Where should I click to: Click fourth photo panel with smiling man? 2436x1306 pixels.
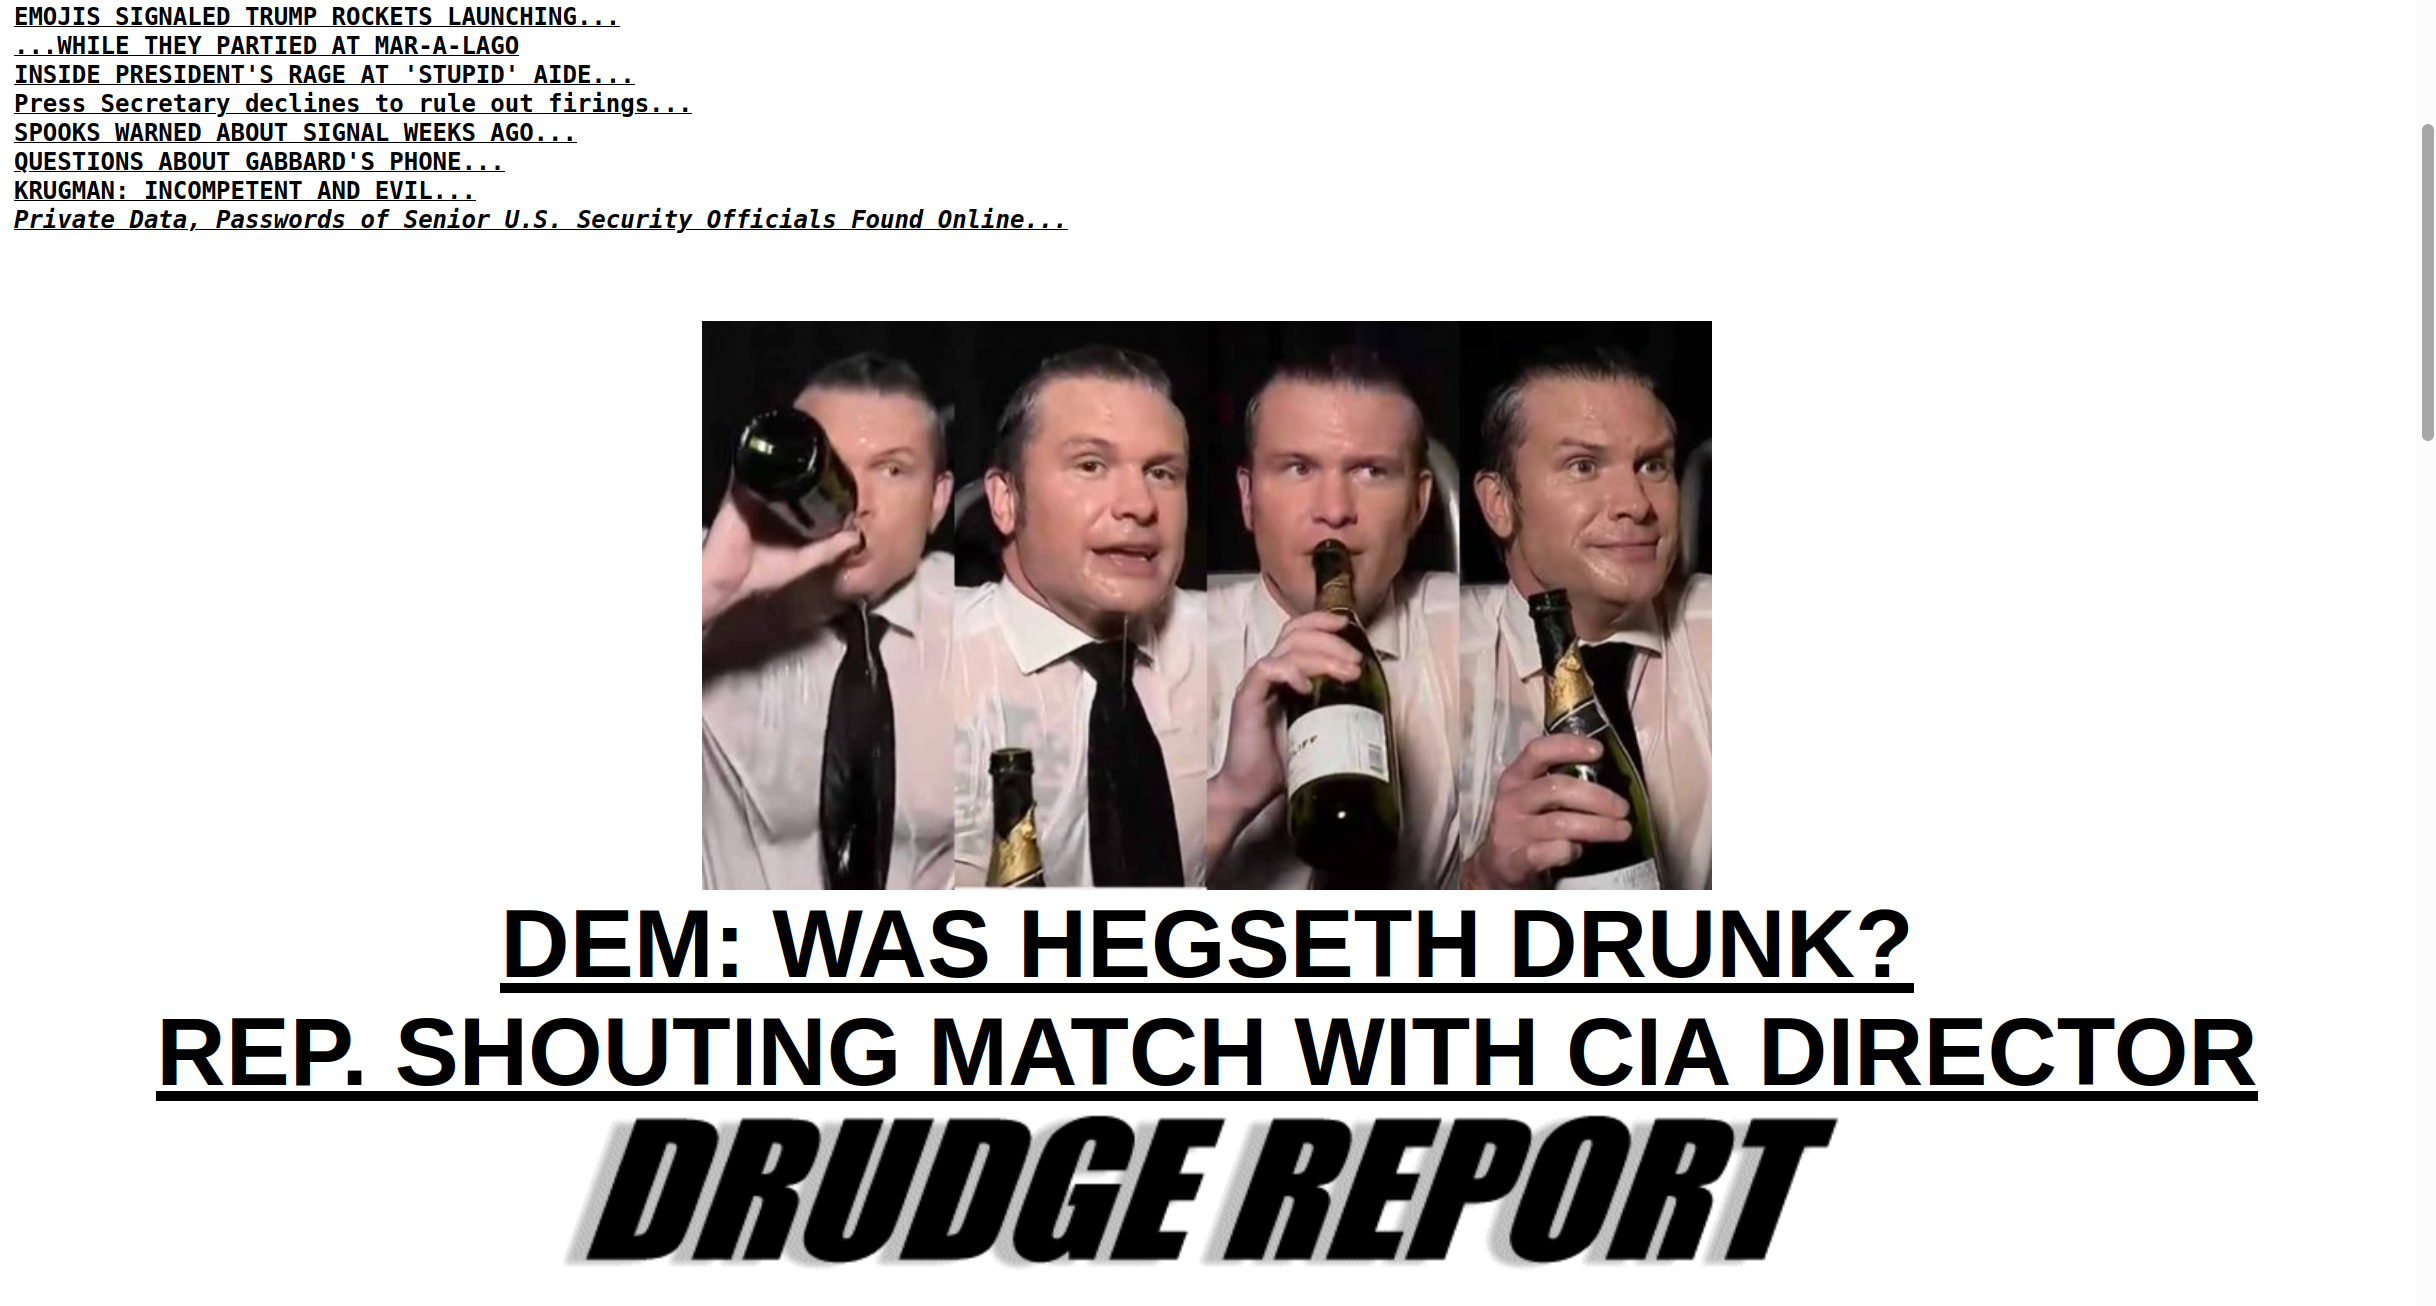[1585, 605]
